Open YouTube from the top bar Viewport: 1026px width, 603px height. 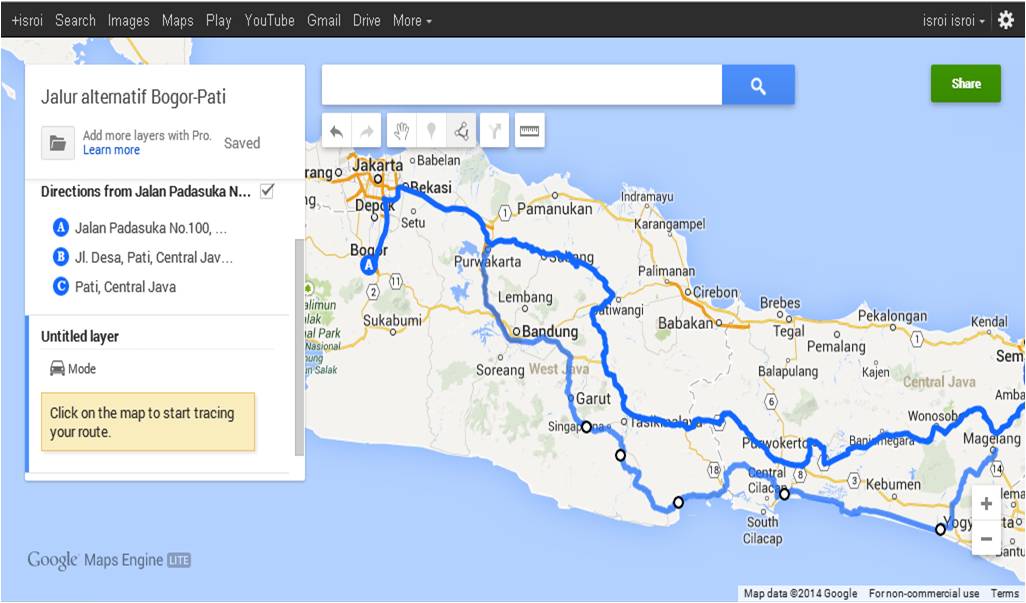point(269,20)
